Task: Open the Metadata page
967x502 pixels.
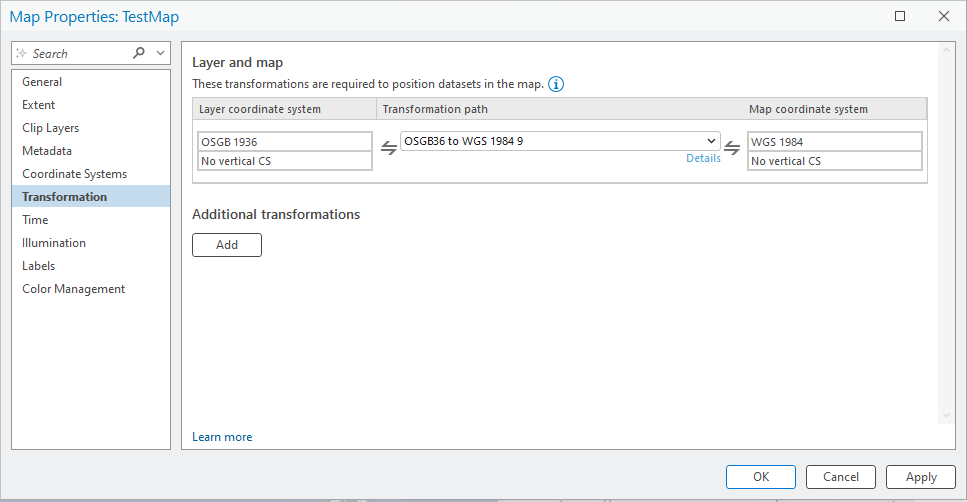Action: click(47, 151)
